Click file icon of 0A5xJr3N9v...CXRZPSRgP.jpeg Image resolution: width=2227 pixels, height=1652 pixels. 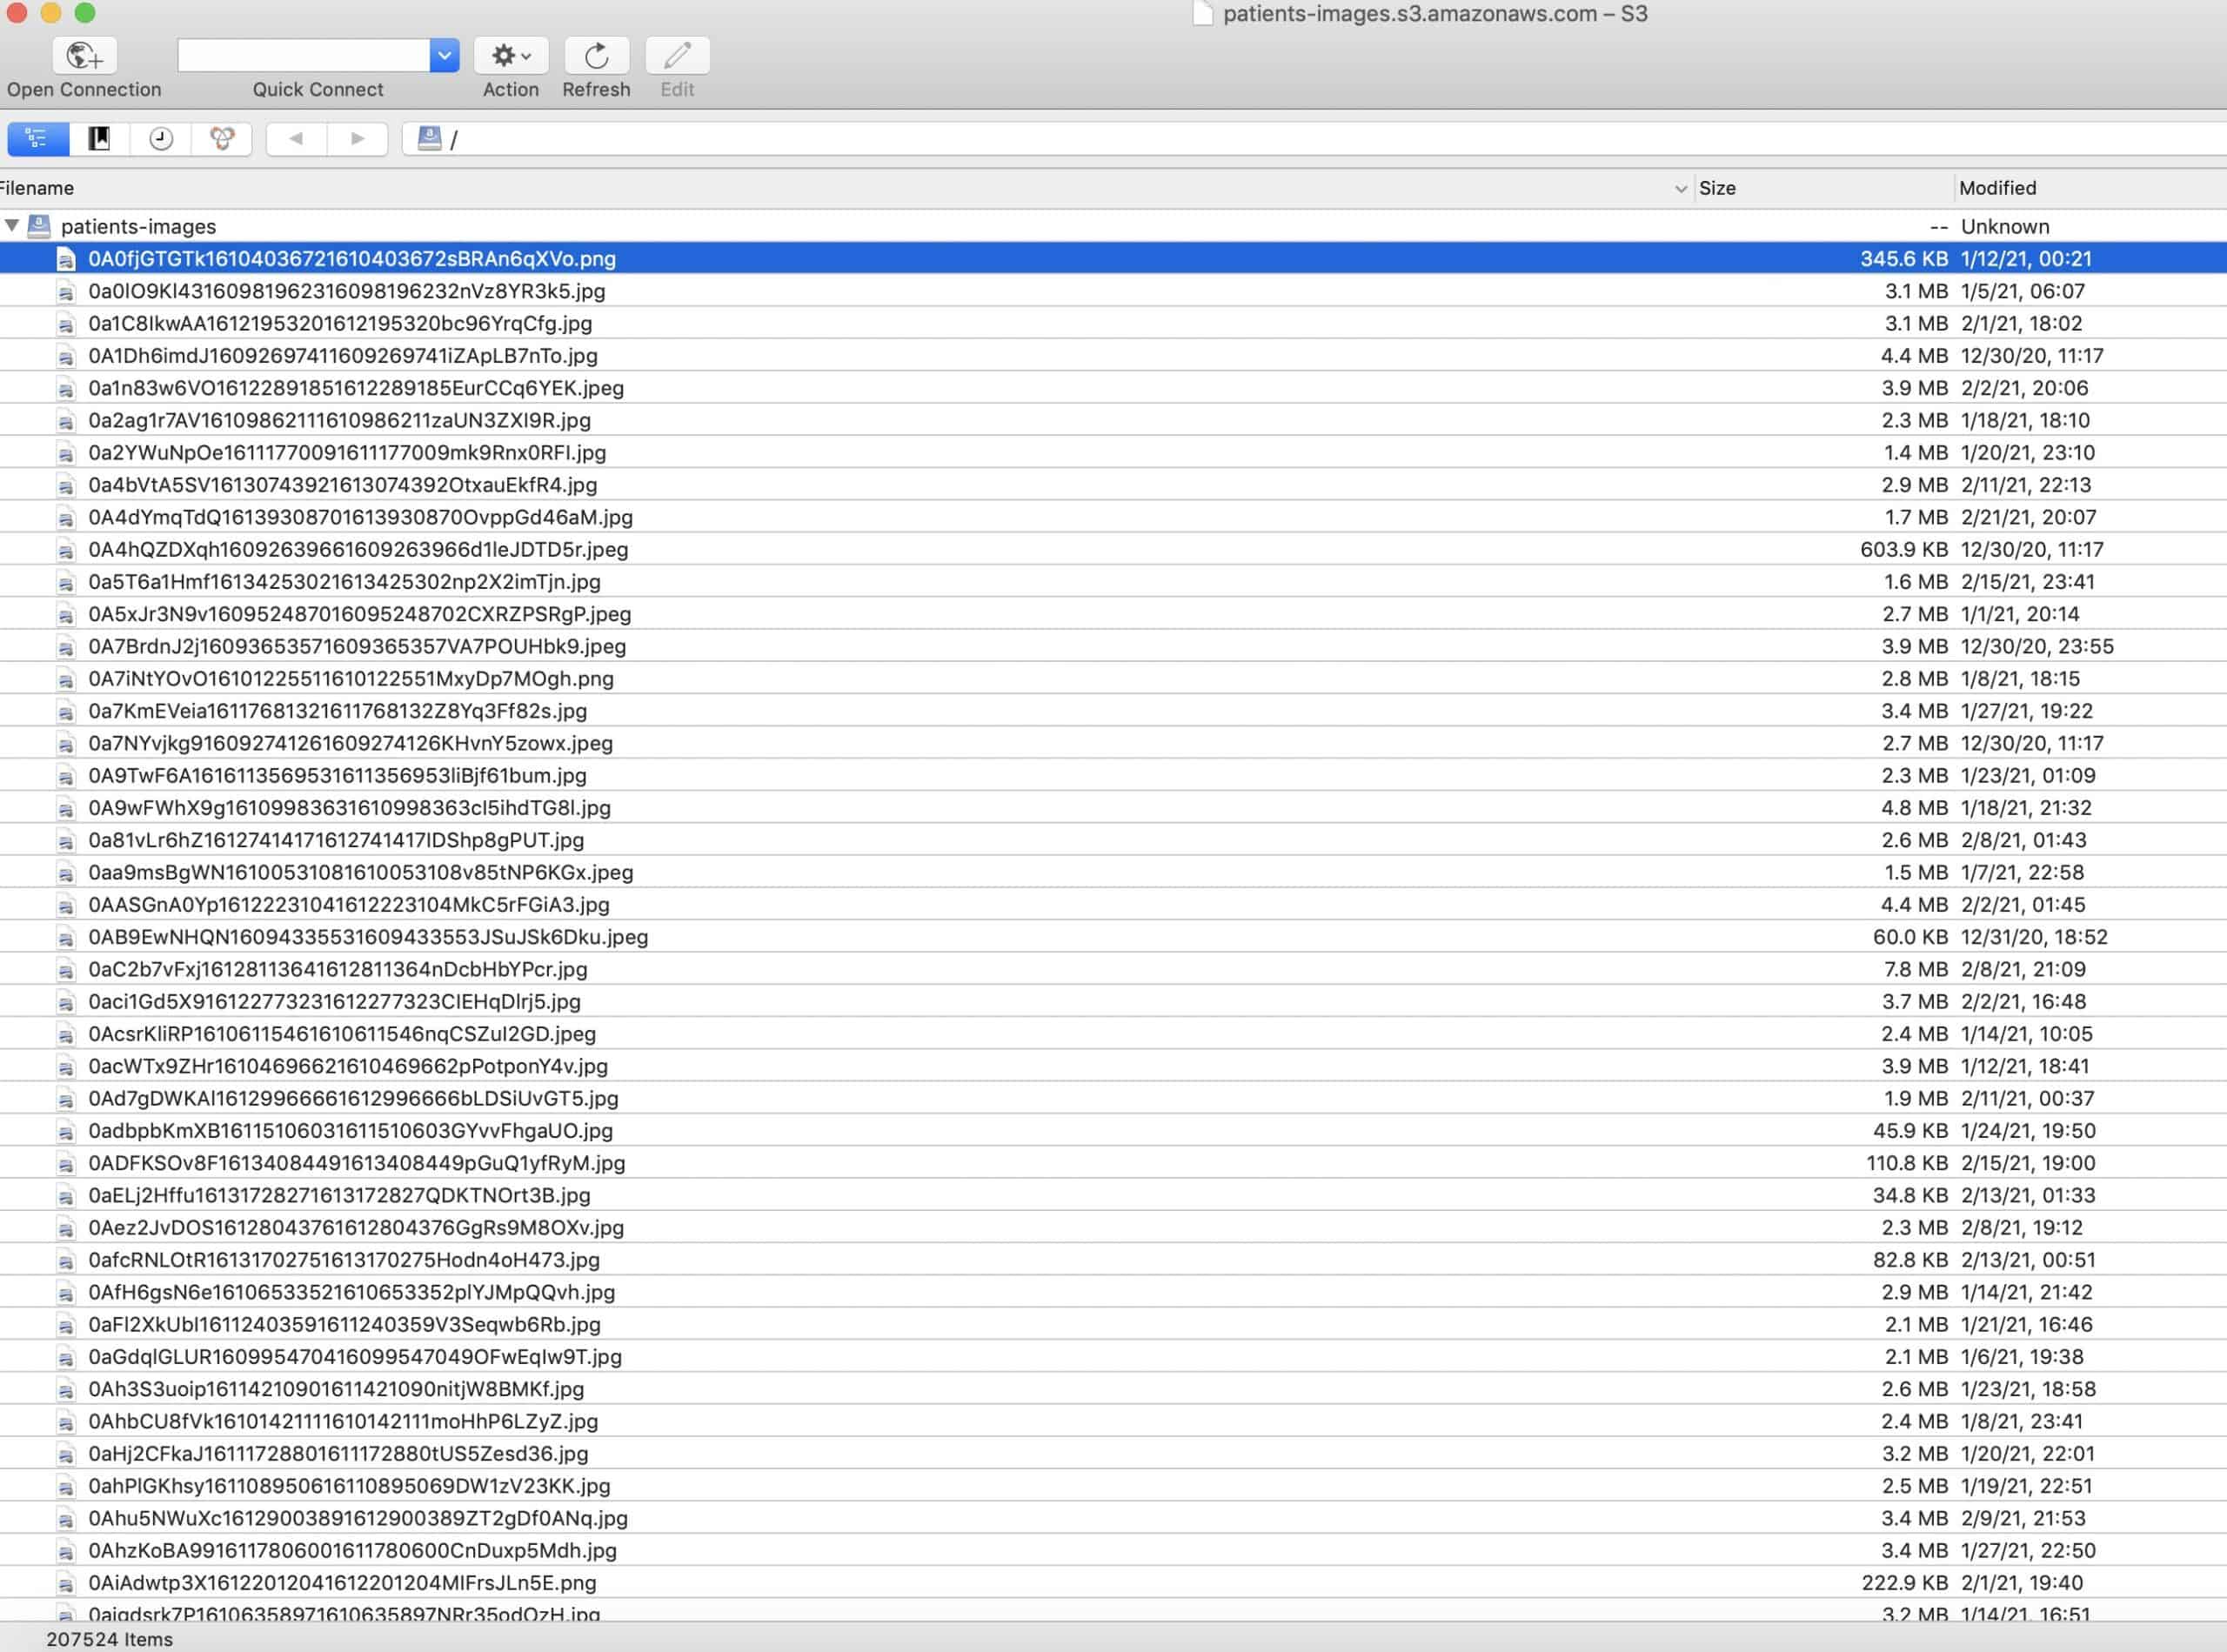point(66,615)
